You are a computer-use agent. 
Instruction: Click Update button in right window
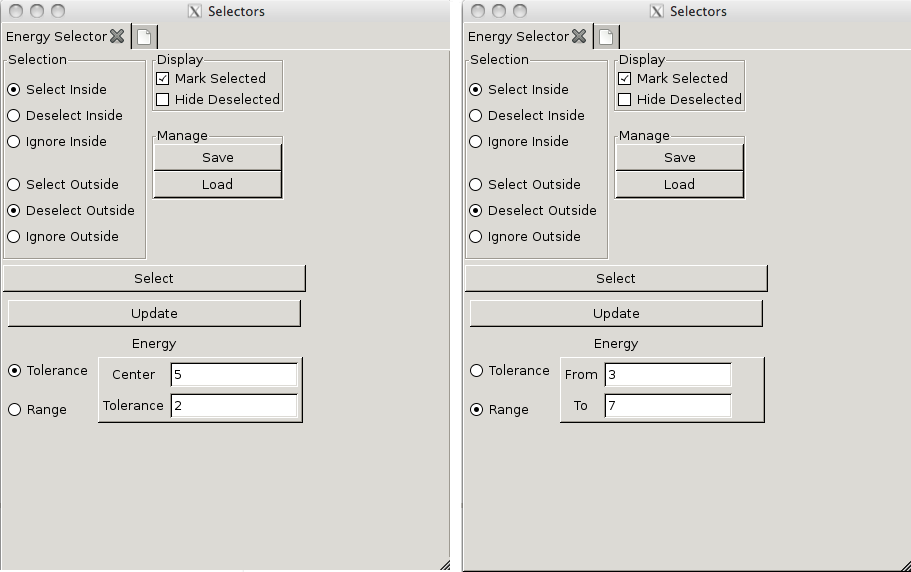pyautogui.click(x=616, y=314)
